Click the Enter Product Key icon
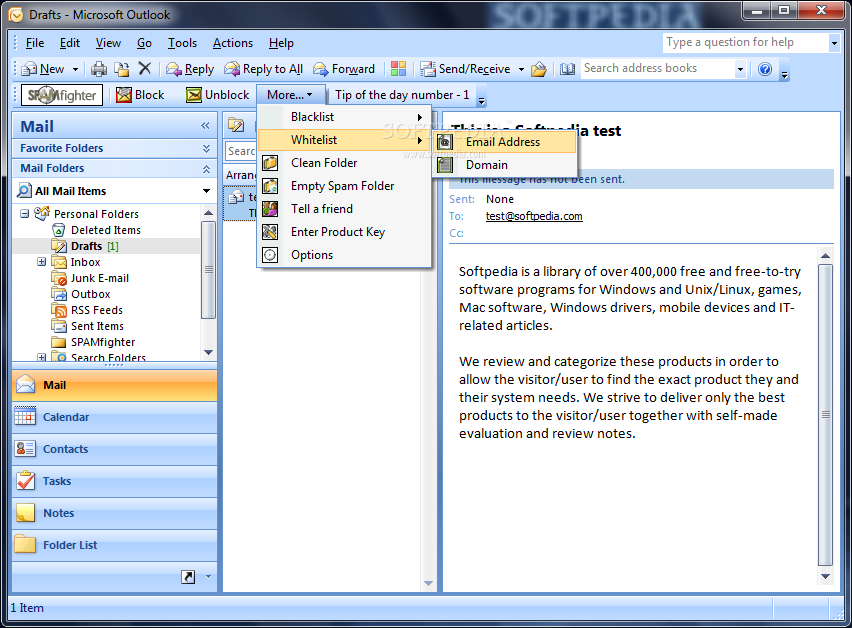Viewport: 852px width, 628px height. click(x=270, y=232)
